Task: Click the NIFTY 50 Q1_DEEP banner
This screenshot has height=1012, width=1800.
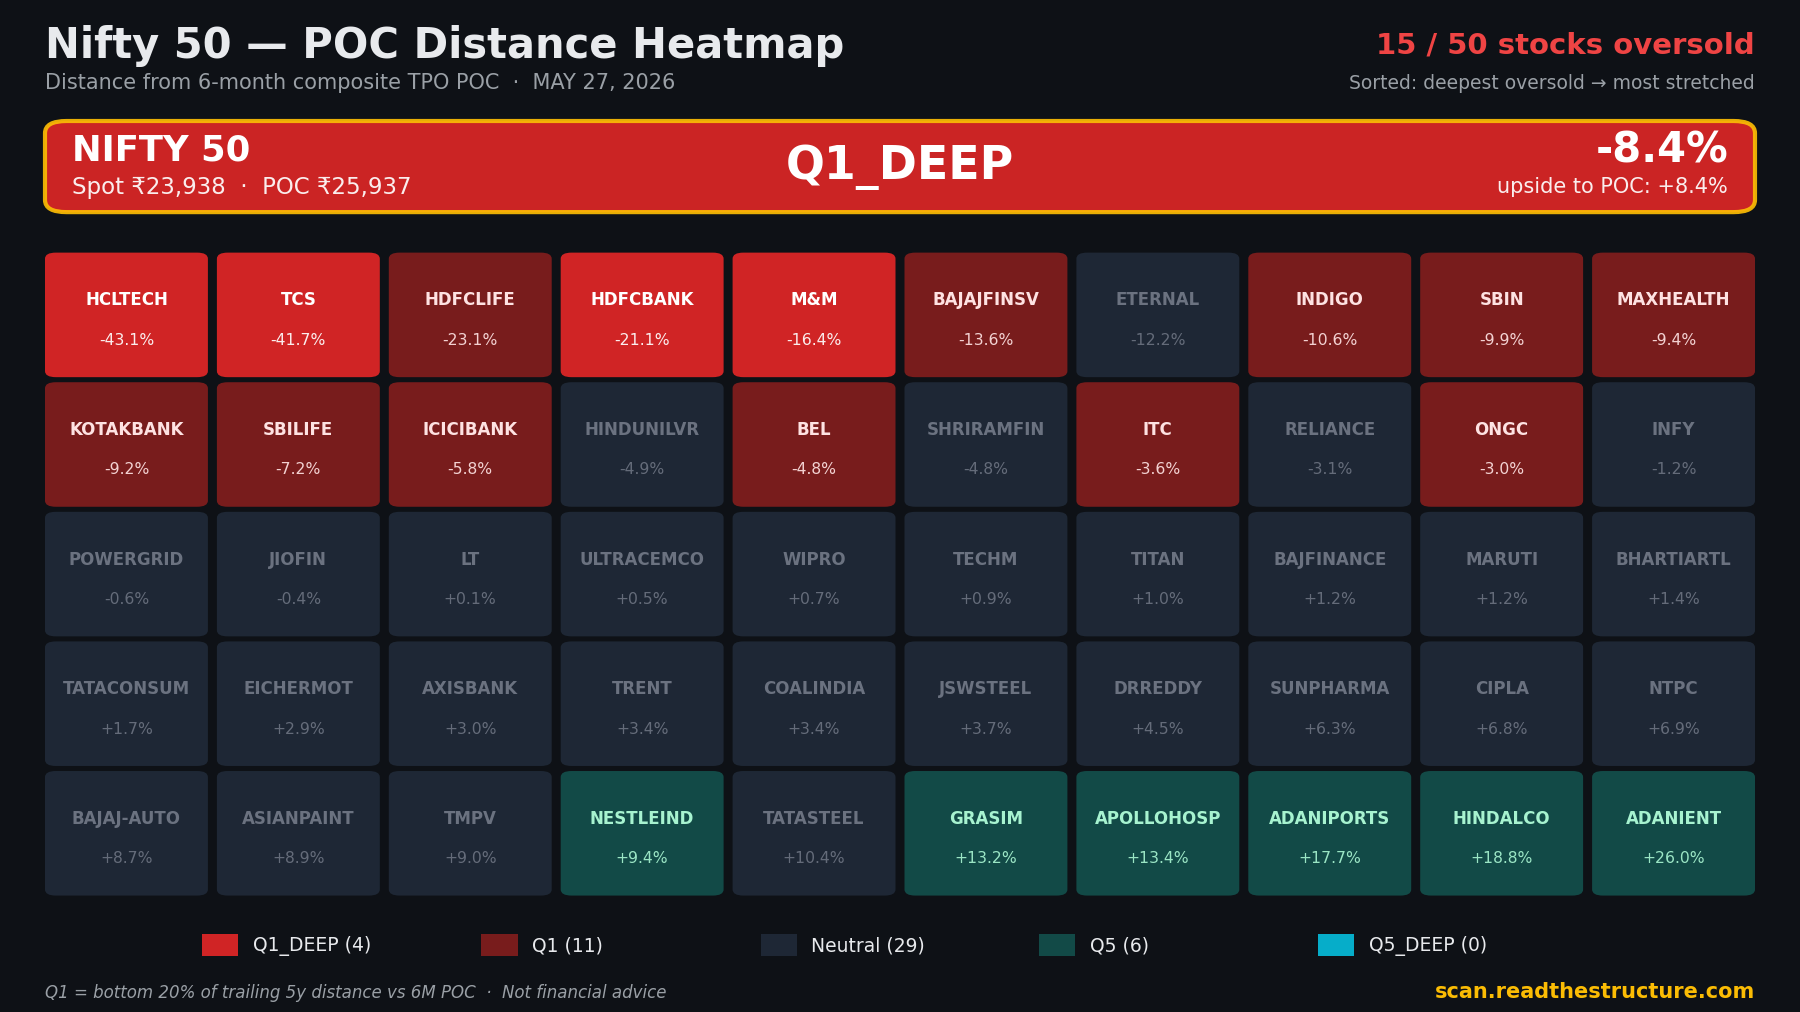Action: point(900,167)
